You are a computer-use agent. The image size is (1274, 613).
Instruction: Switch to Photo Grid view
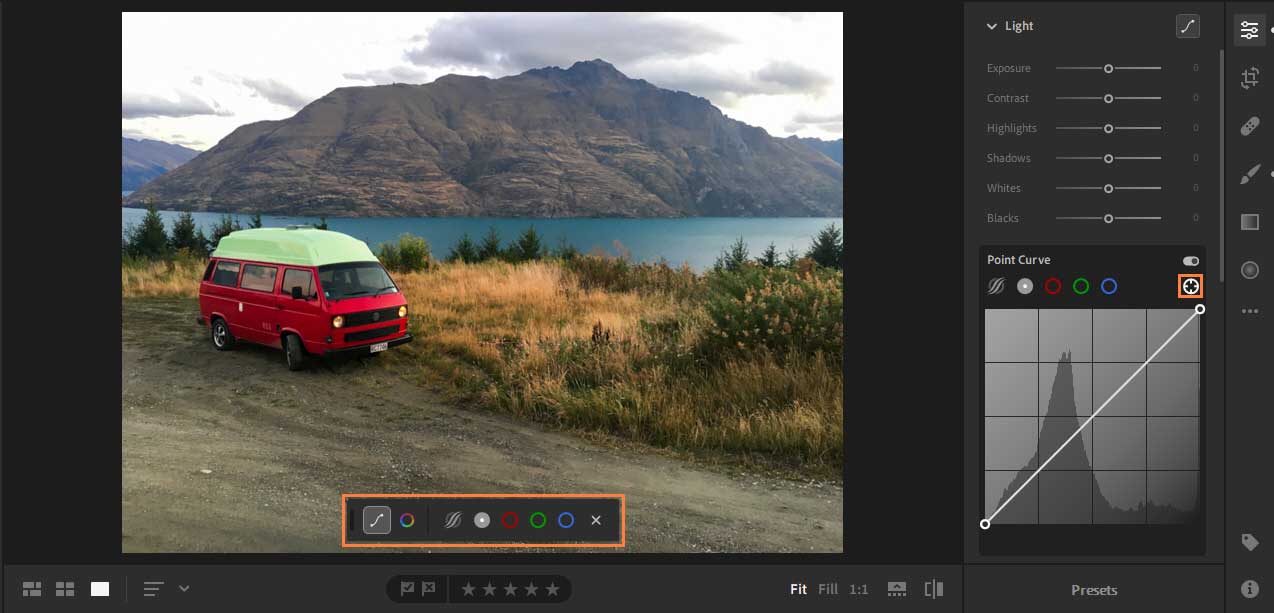(32, 589)
